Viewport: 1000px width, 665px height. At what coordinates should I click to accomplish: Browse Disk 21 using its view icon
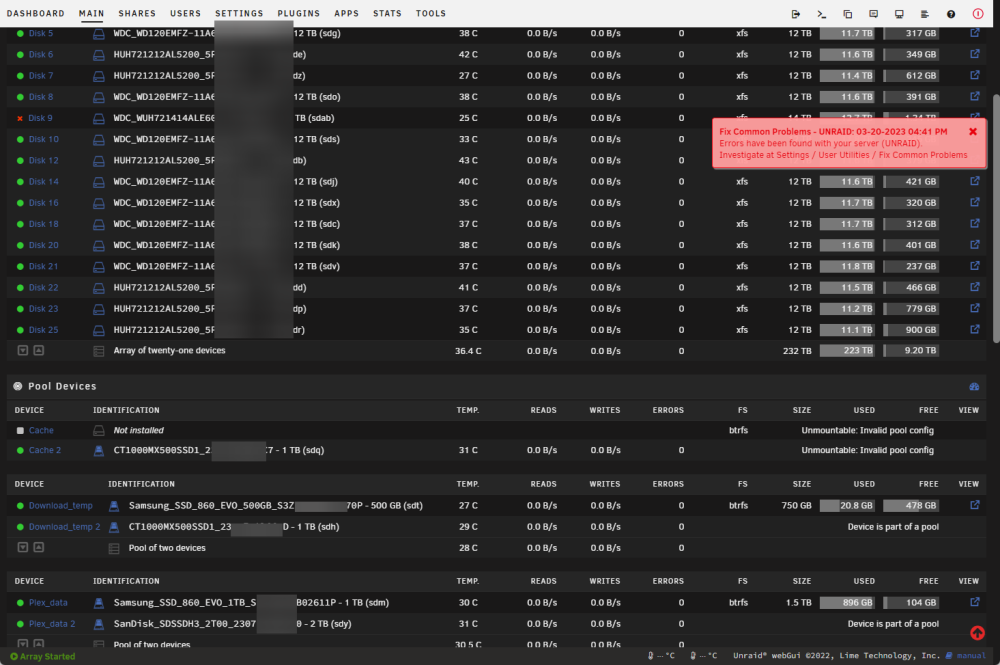pos(974,266)
